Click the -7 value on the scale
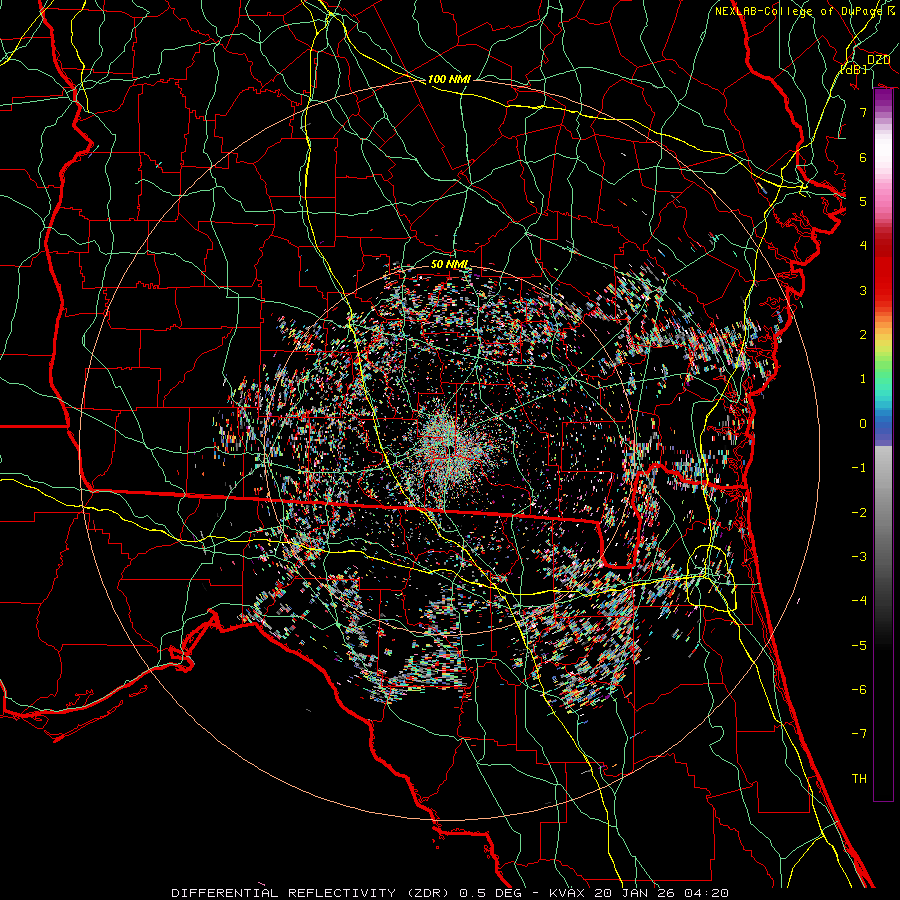The width and height of the screenshot is (900, 900). pyautogui.click(x=859, y=734)
